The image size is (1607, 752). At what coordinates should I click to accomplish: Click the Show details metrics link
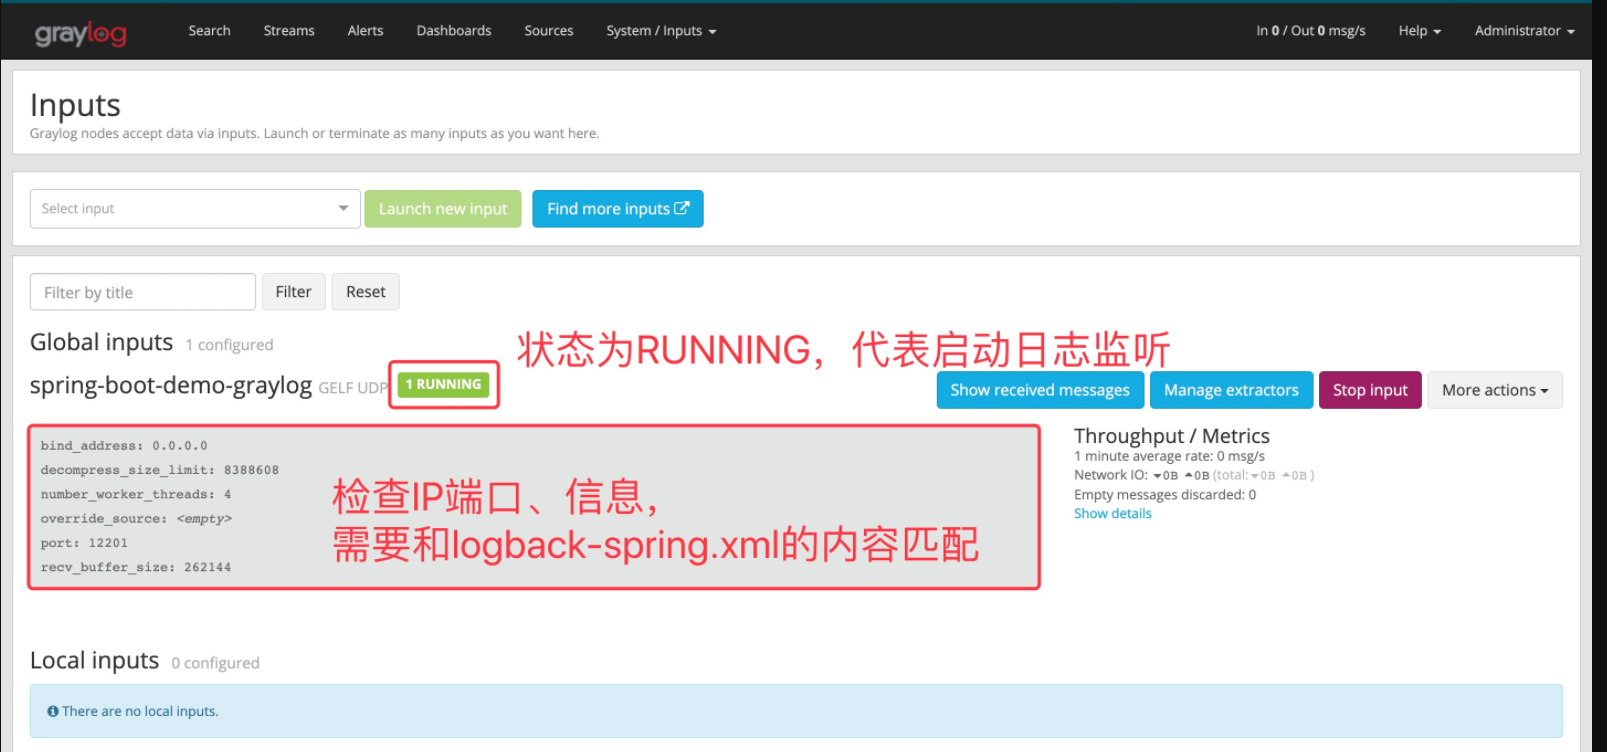(x=1113, y=514)
